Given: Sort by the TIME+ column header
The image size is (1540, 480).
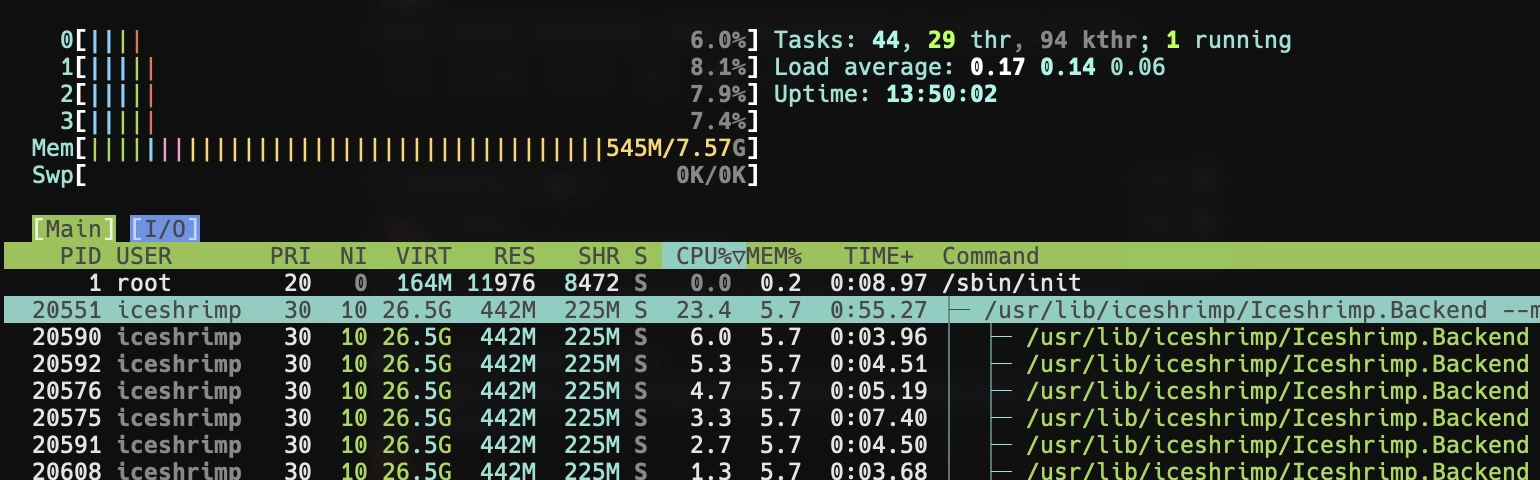Looking at the screenshot, I should point(879,256).
